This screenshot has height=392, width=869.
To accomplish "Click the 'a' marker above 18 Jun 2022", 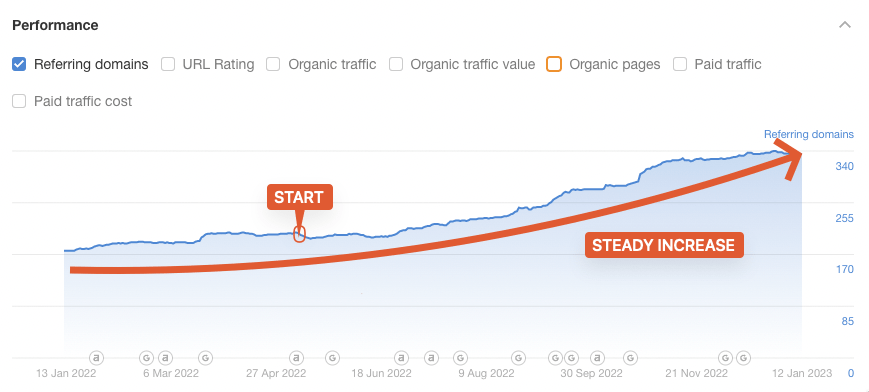I will (401, 358).
